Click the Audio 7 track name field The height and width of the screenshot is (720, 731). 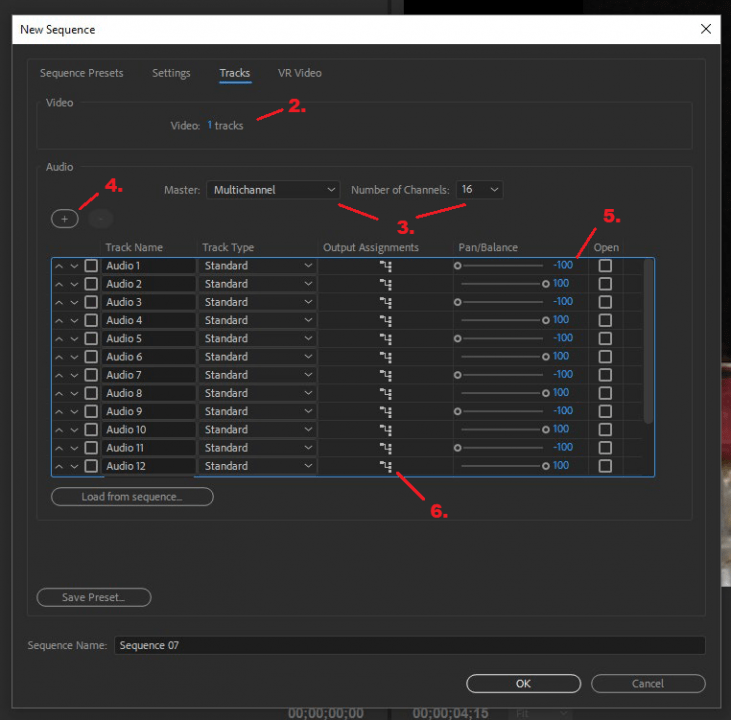pos(149,375)
